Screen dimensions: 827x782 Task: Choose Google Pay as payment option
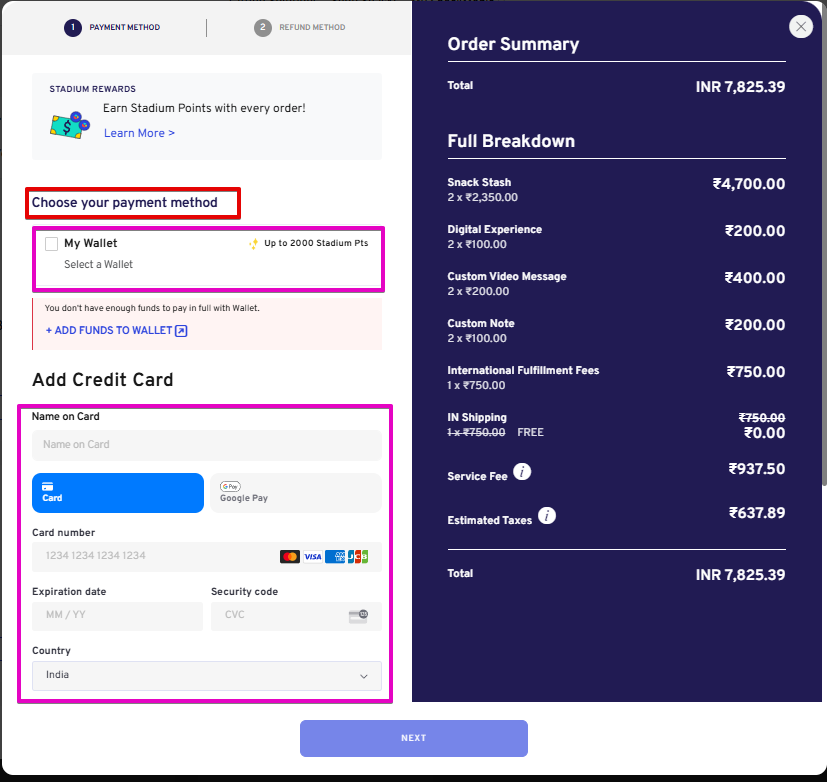click(295, 493)
